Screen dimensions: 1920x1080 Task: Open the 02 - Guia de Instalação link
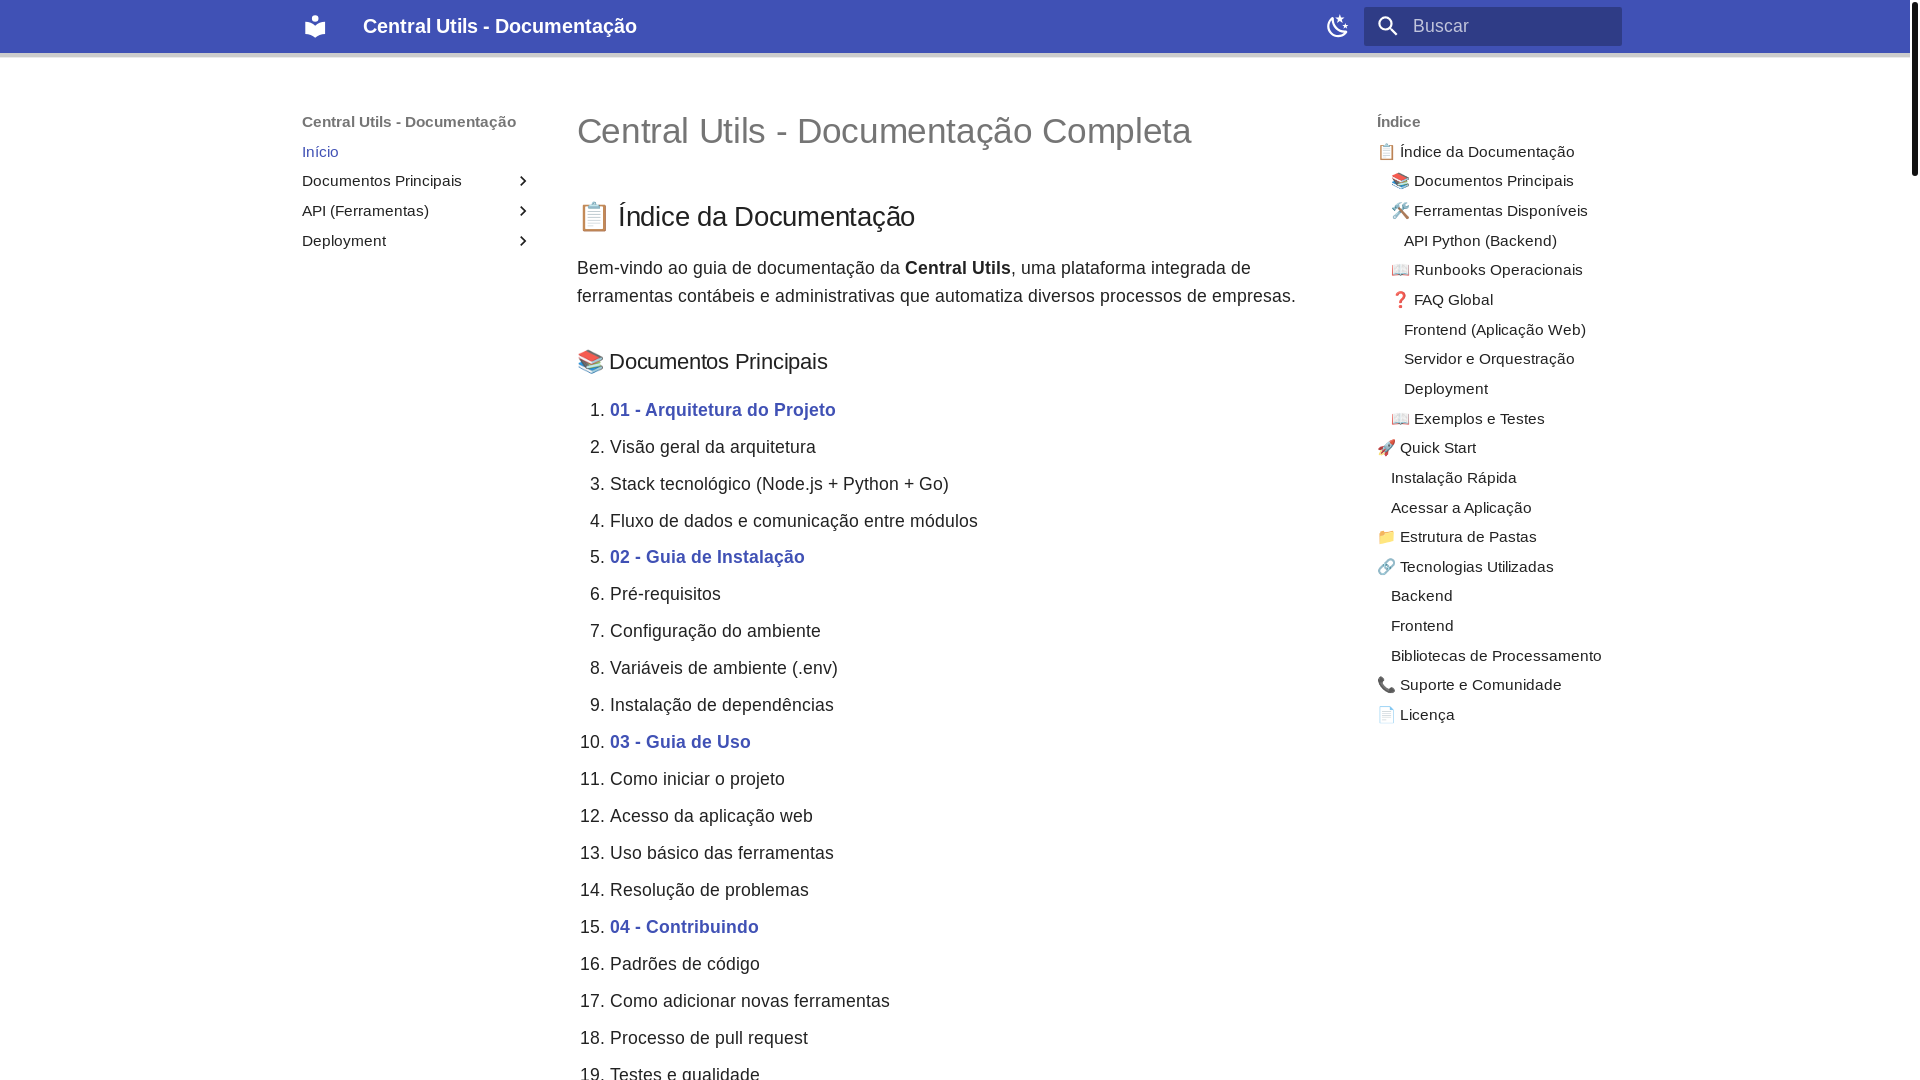point(707,557)
